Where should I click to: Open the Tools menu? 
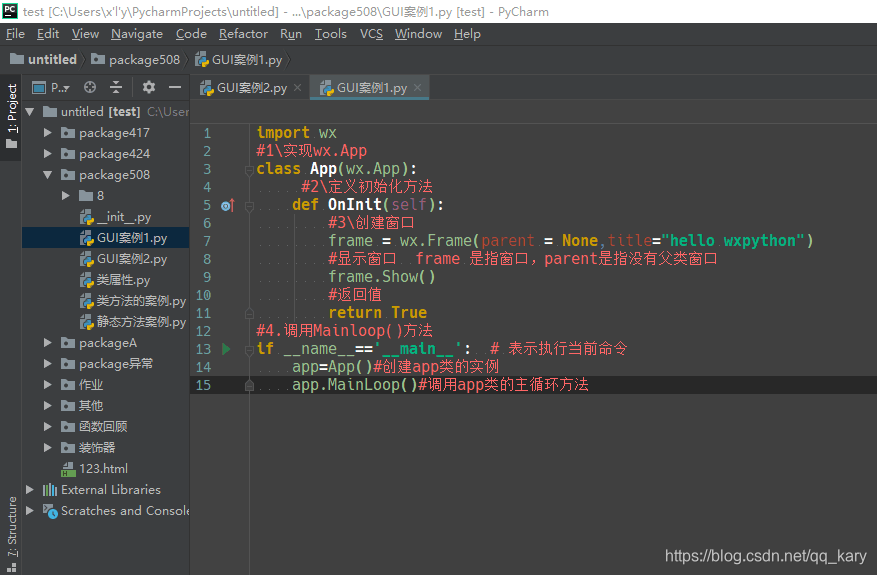[331, 34]
